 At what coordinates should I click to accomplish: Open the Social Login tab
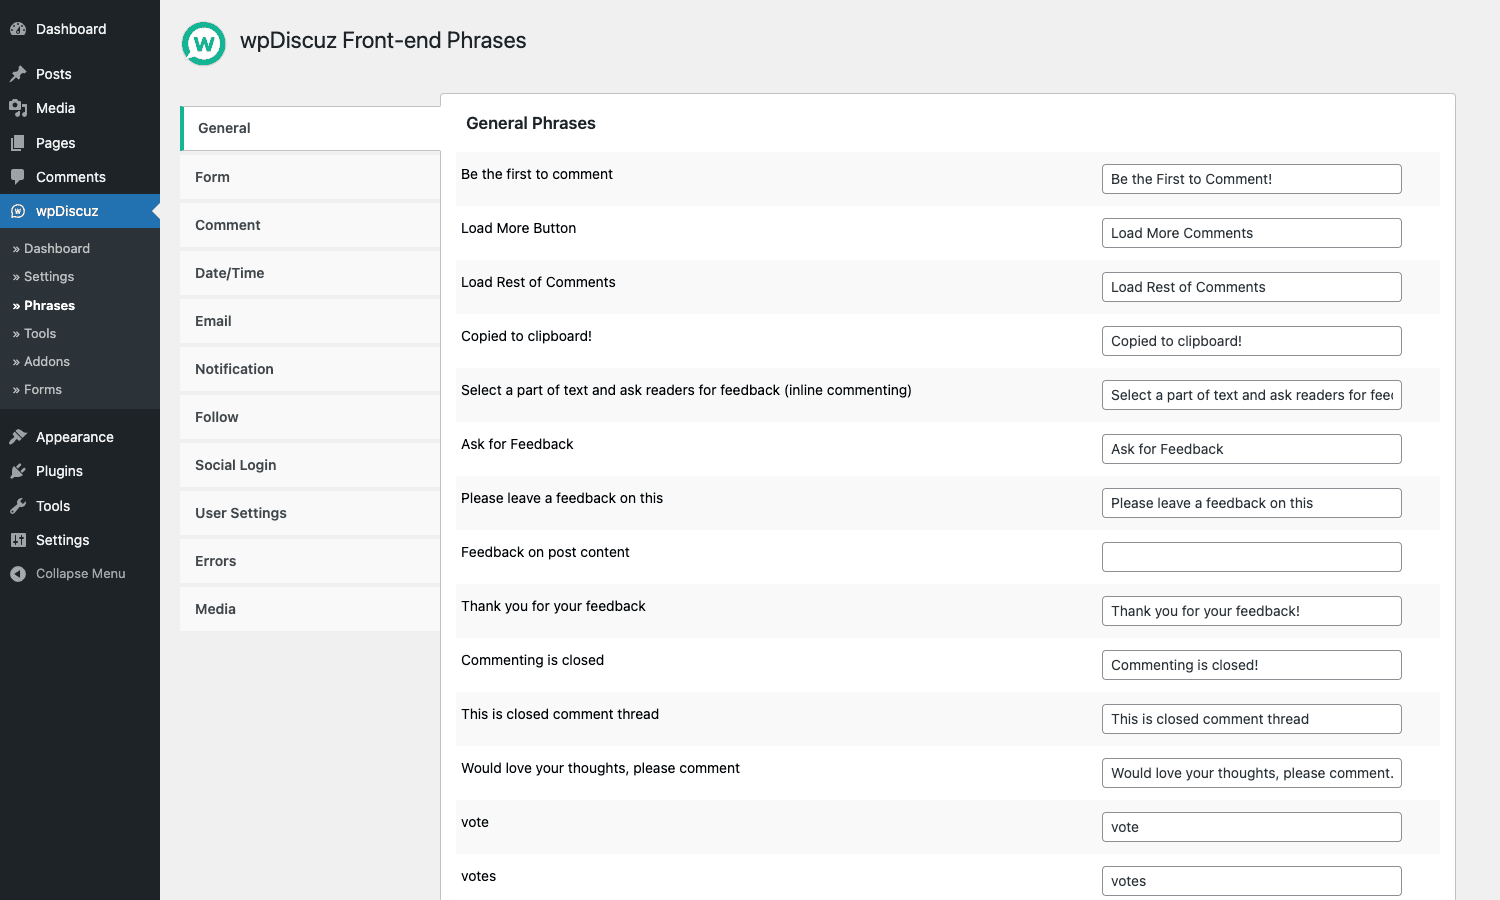310,465
